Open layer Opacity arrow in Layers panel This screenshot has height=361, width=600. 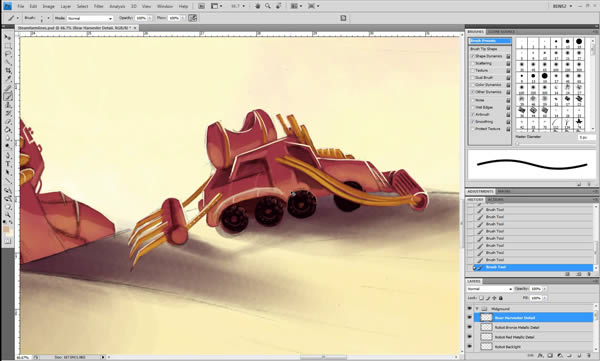click(x=545, y=289)
